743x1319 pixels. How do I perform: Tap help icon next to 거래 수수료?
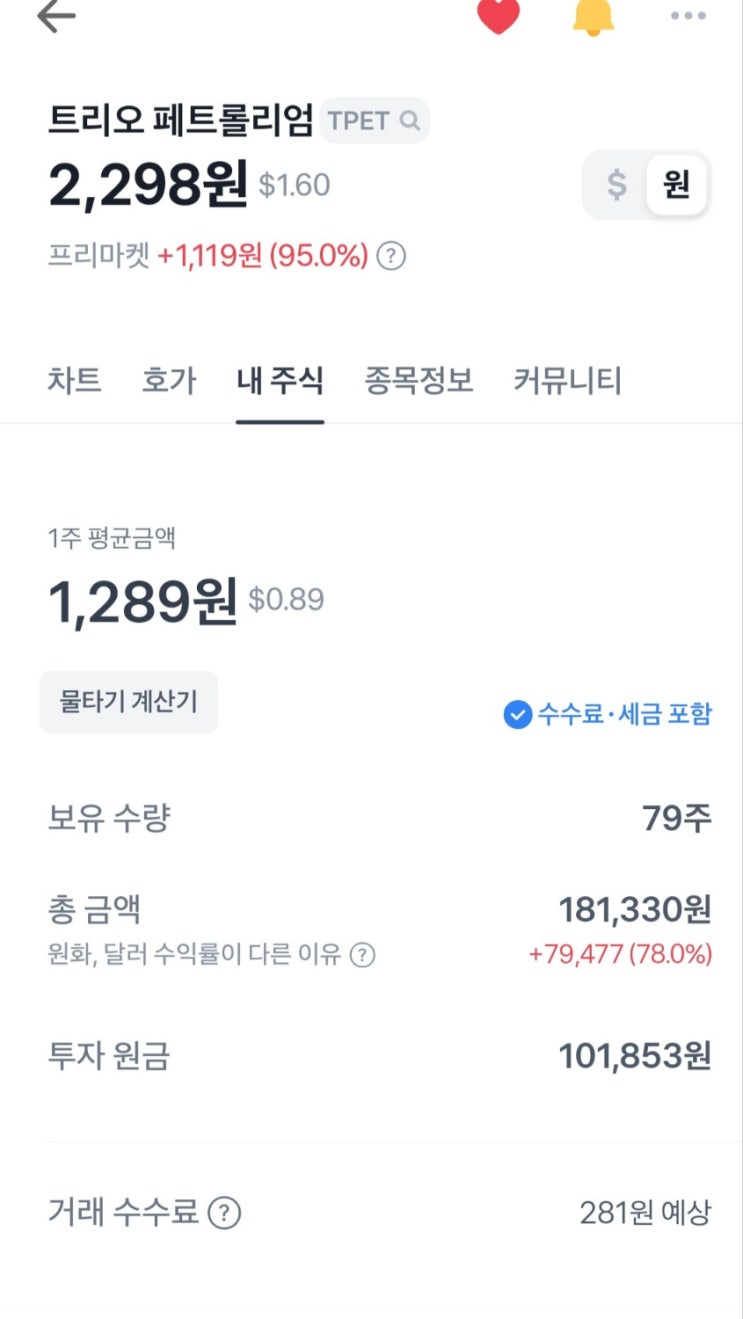(224, 1214)
